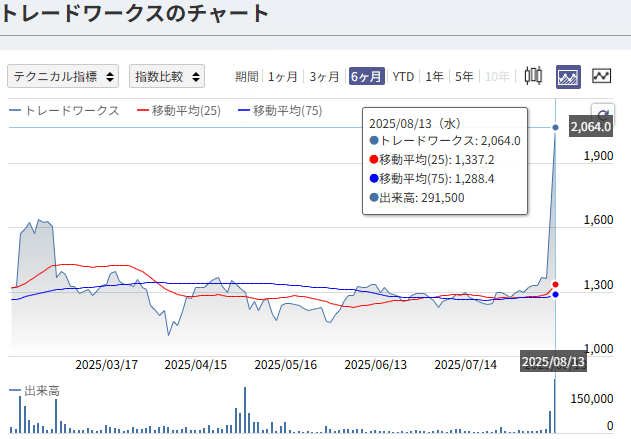Screen dimensions: 631x439
Task: Select the 1ヶ月 period
Action: (x=283, y=76)
